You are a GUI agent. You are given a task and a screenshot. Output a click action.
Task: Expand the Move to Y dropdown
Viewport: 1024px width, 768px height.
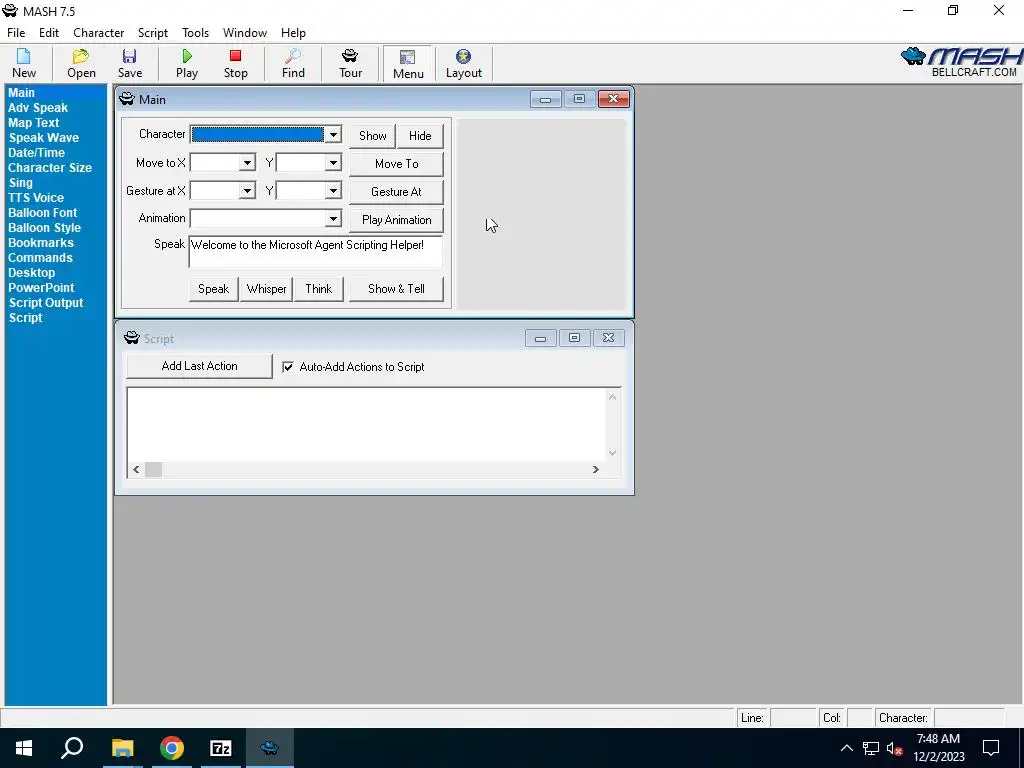pyautogui.click(x=333, y=163)
